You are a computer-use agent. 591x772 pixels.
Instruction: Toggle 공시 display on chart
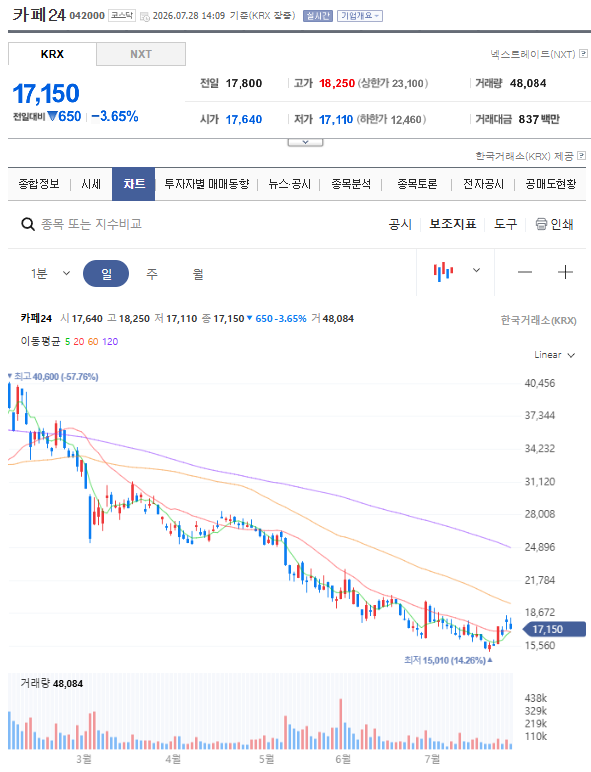coord(400,225)
